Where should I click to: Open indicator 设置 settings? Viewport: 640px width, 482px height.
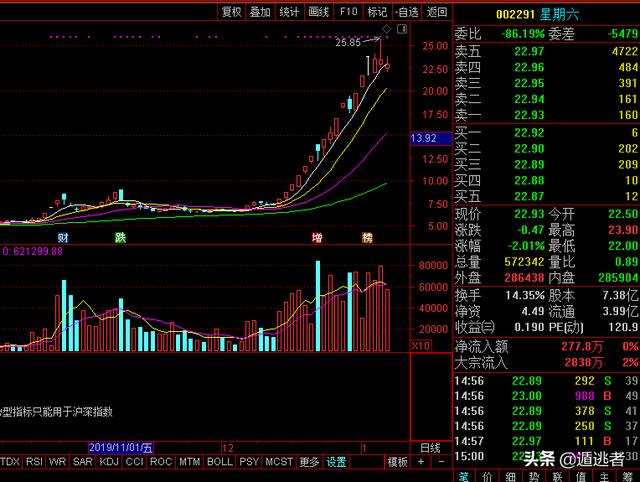pyautogui.click(x=336, y=462)
